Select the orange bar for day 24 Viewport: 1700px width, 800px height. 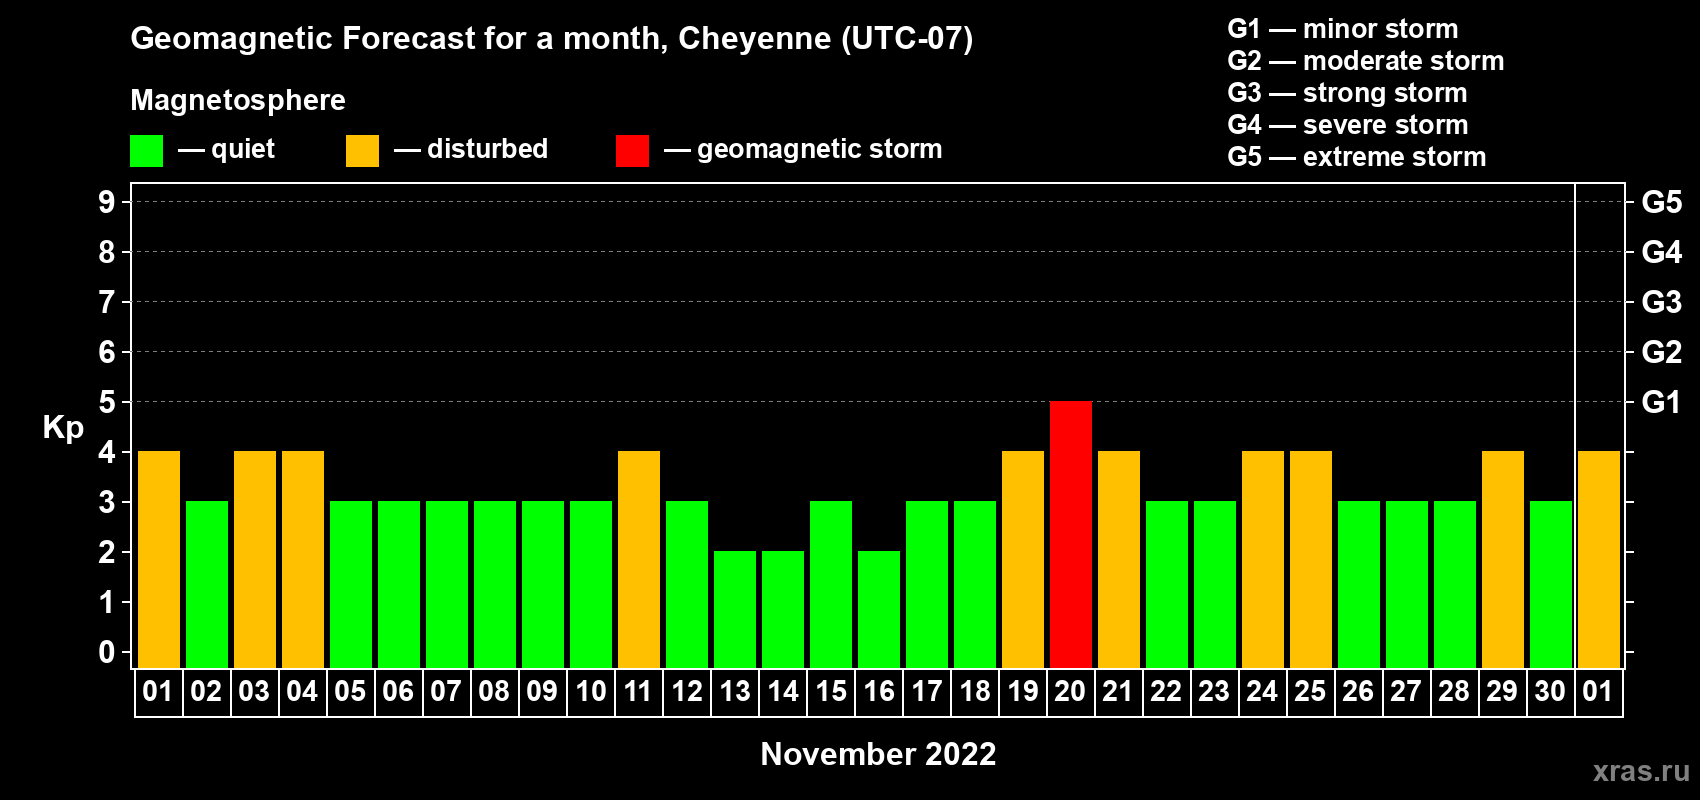(1263, 559)
